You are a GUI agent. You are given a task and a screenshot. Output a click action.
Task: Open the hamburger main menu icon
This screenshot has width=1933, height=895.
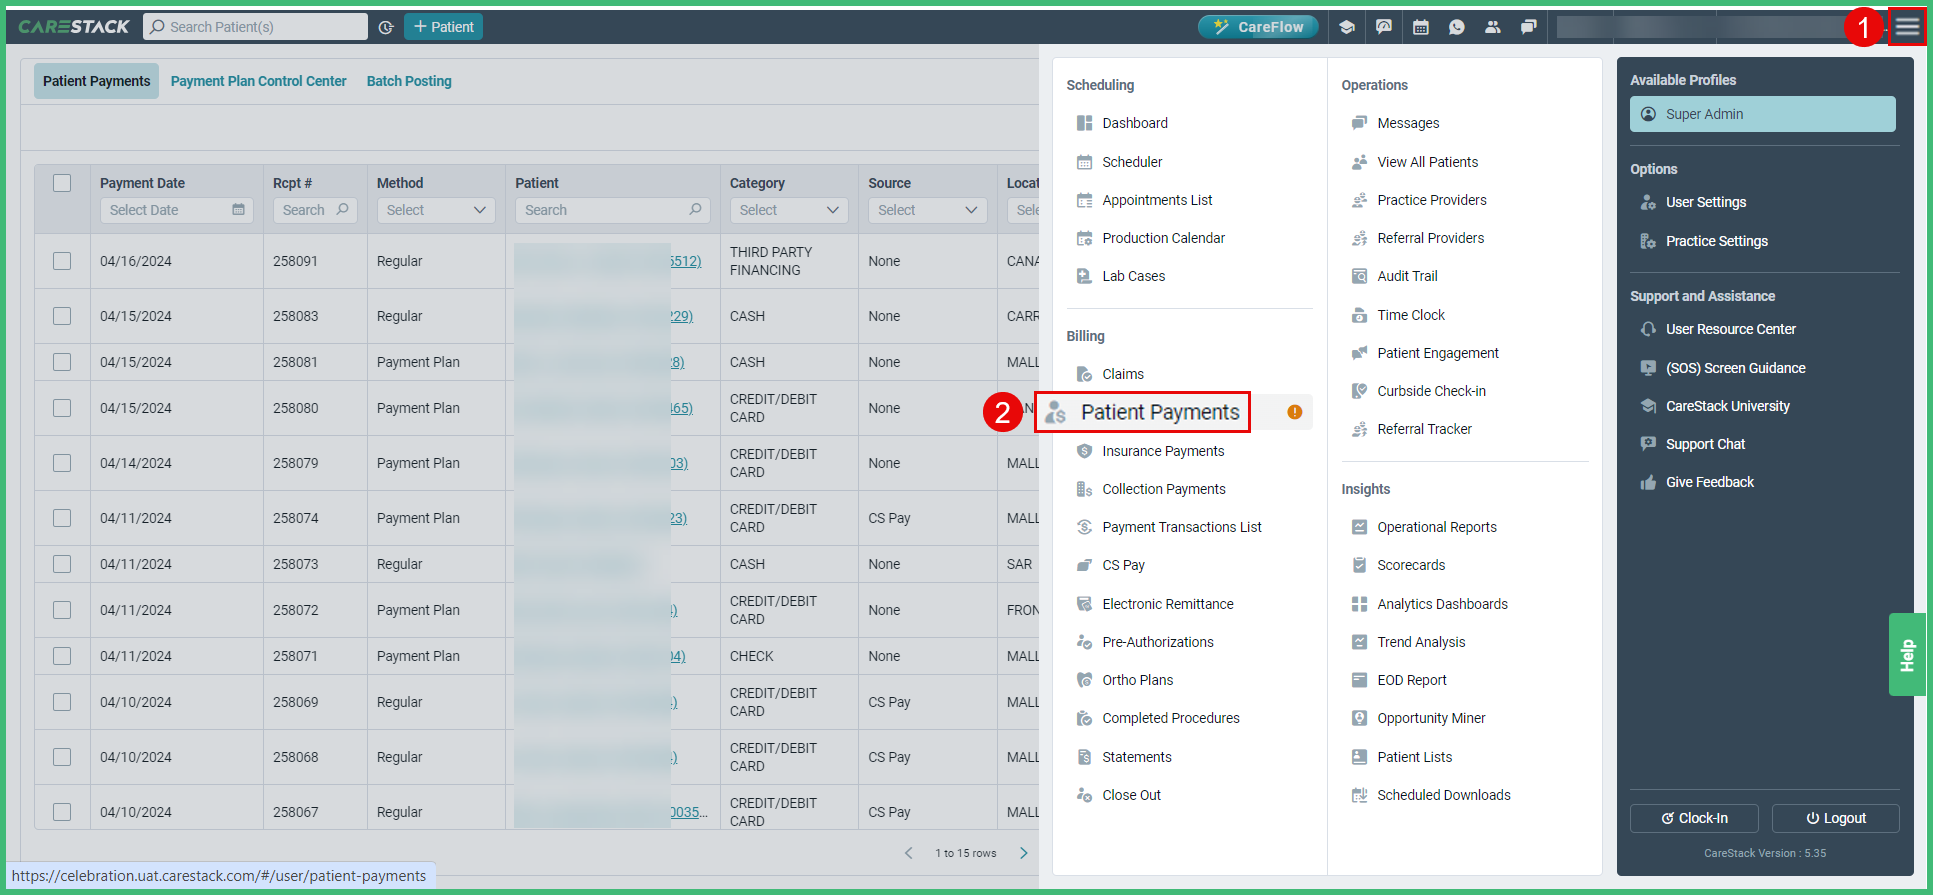point(1907,27)
